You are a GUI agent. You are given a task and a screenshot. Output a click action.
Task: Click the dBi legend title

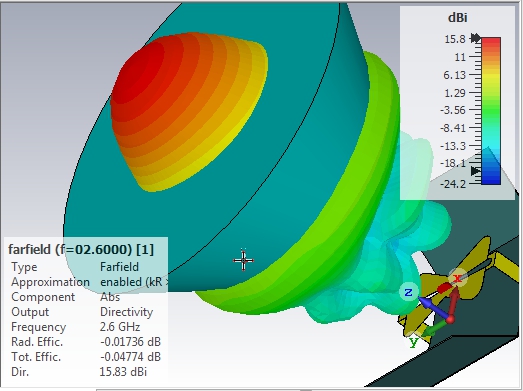tap(458, 18)
